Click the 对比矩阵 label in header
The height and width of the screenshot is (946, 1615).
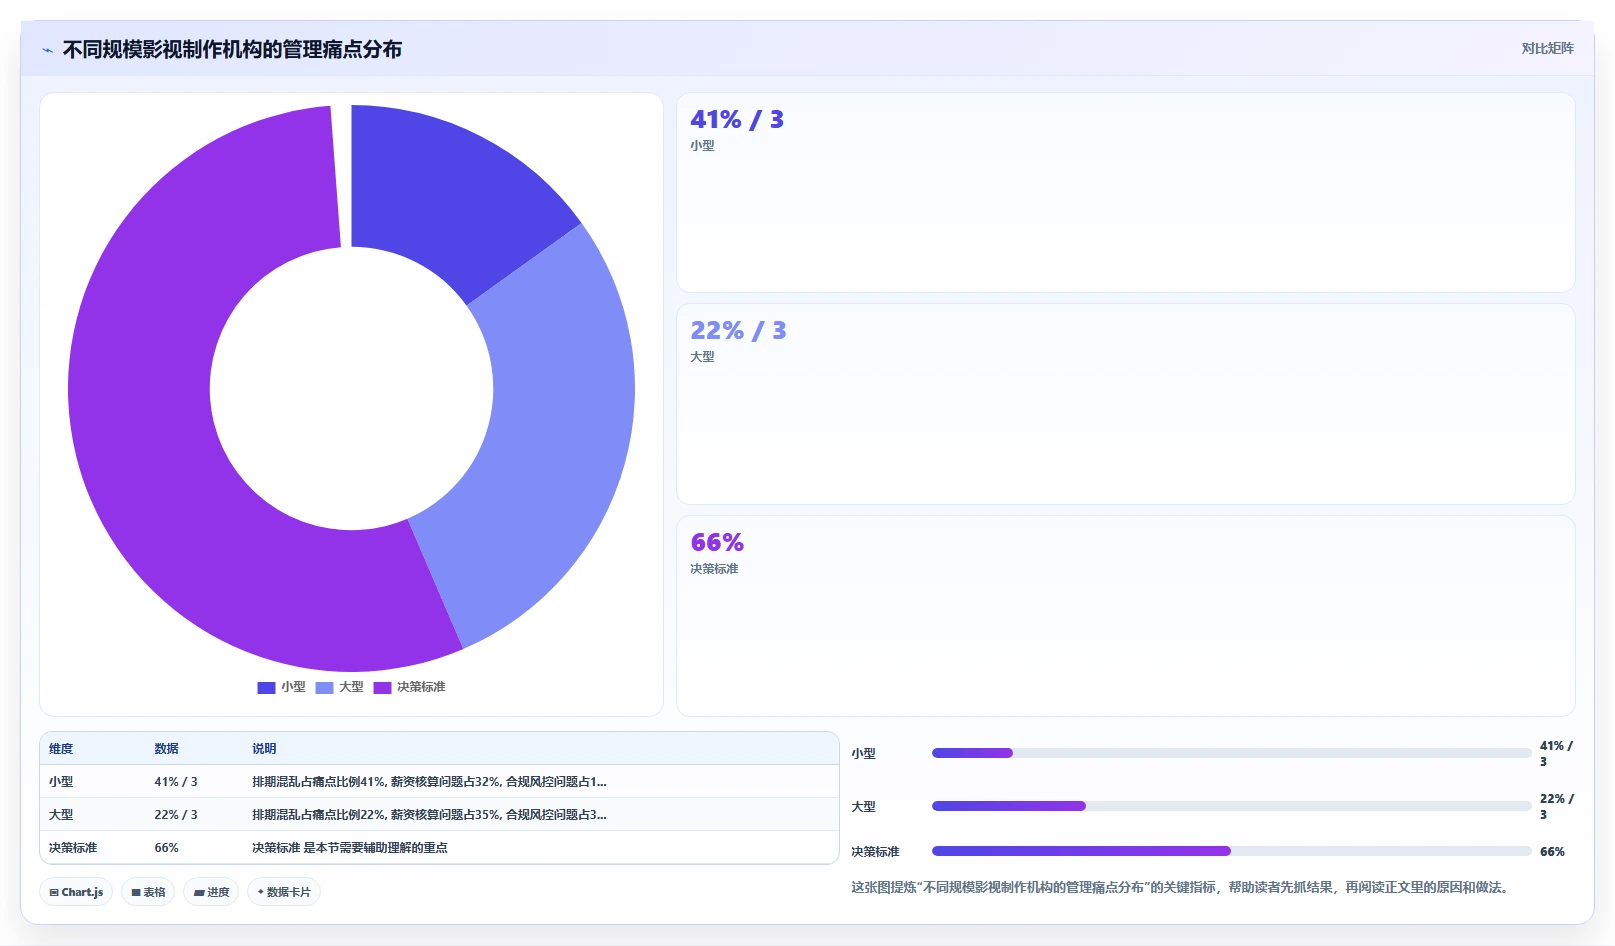click(1547, 48)
